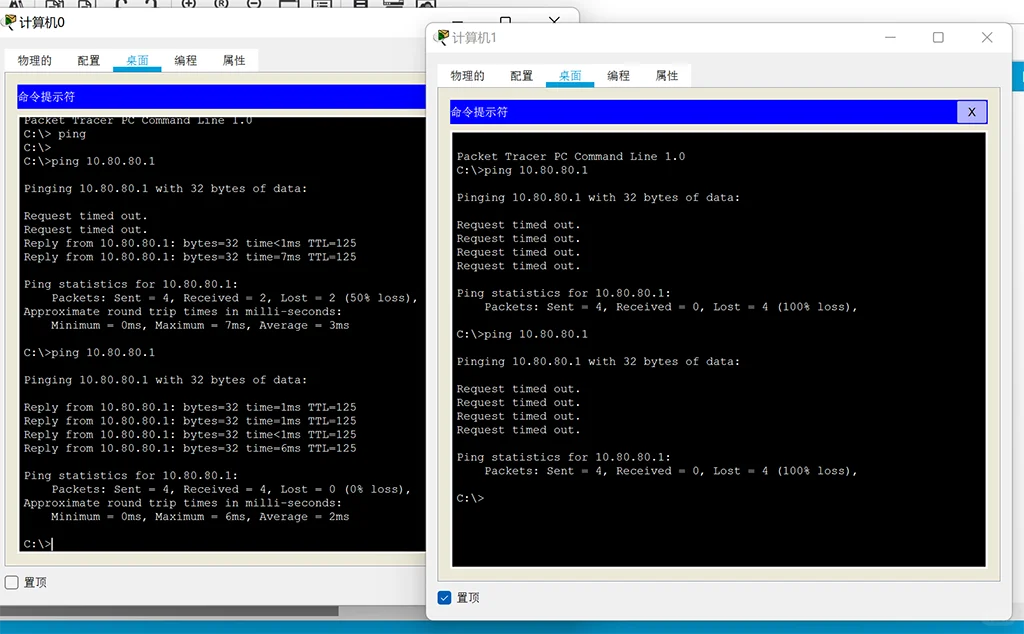Image resolution: width=1024 pixels, height=634 pixels.
Task: Minimize the 计算机1 window
Action: click(890, 37)
